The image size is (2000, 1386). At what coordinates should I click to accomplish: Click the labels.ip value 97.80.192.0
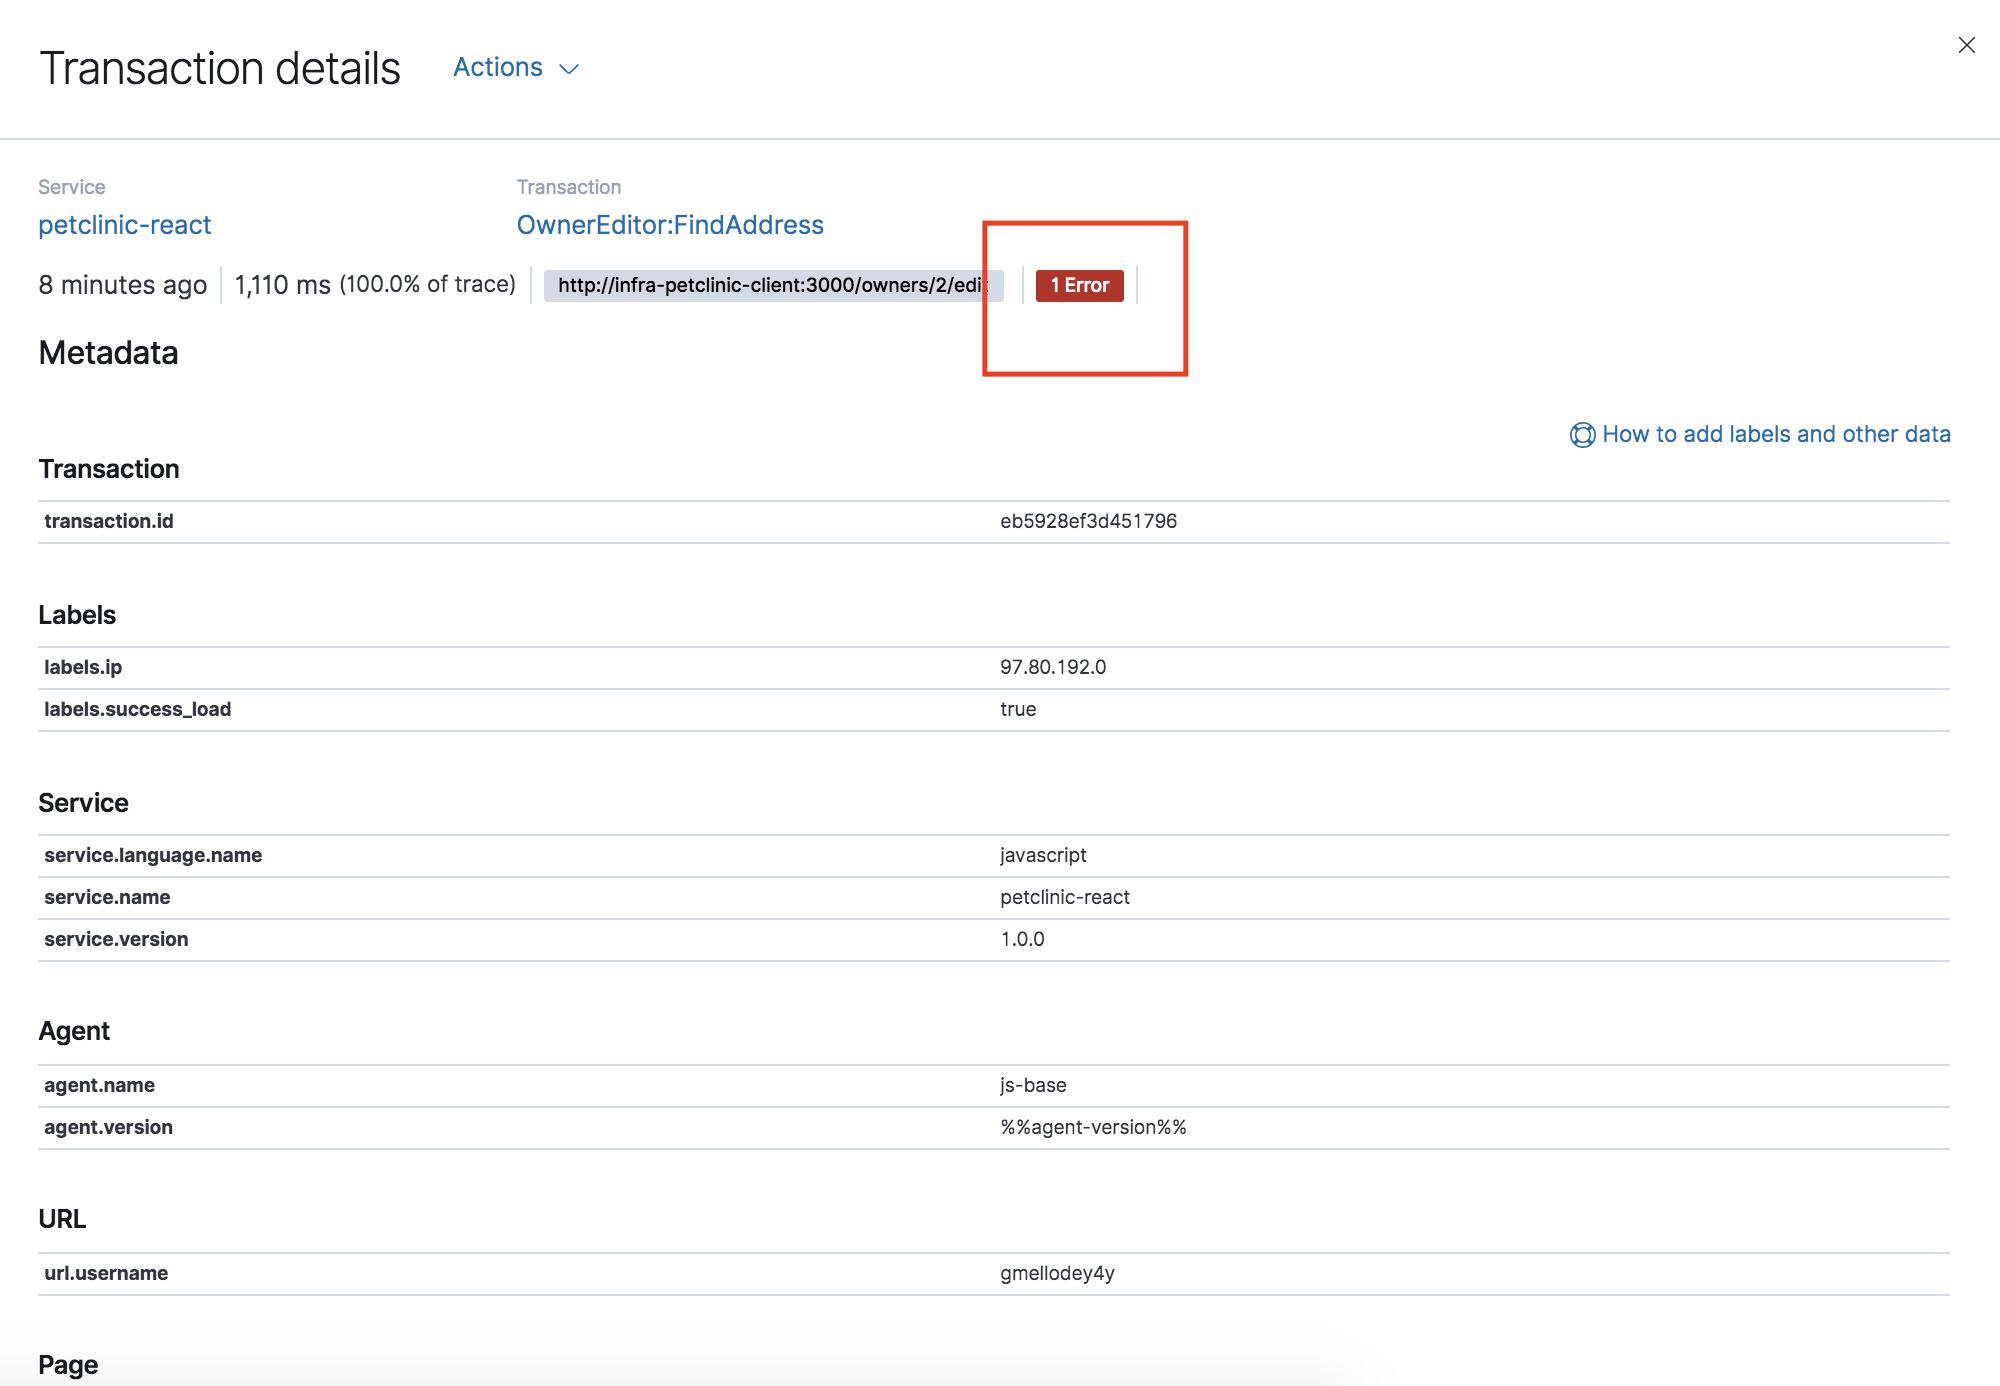click(1053, 667)
